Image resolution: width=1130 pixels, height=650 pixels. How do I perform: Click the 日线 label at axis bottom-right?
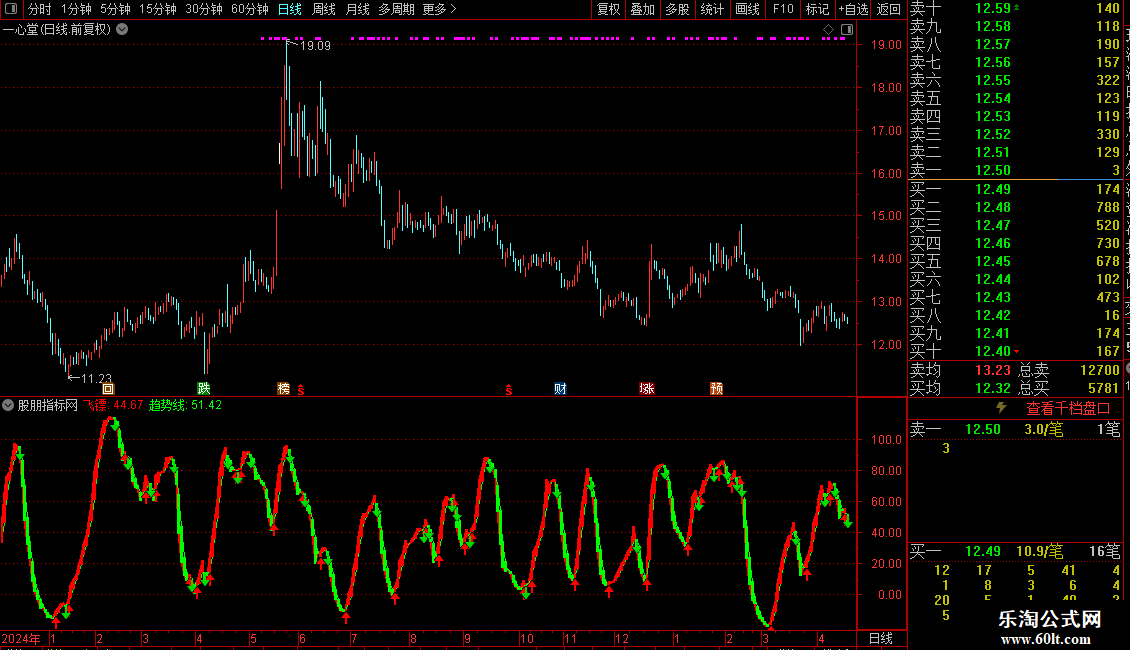click(x=881, y=638)
